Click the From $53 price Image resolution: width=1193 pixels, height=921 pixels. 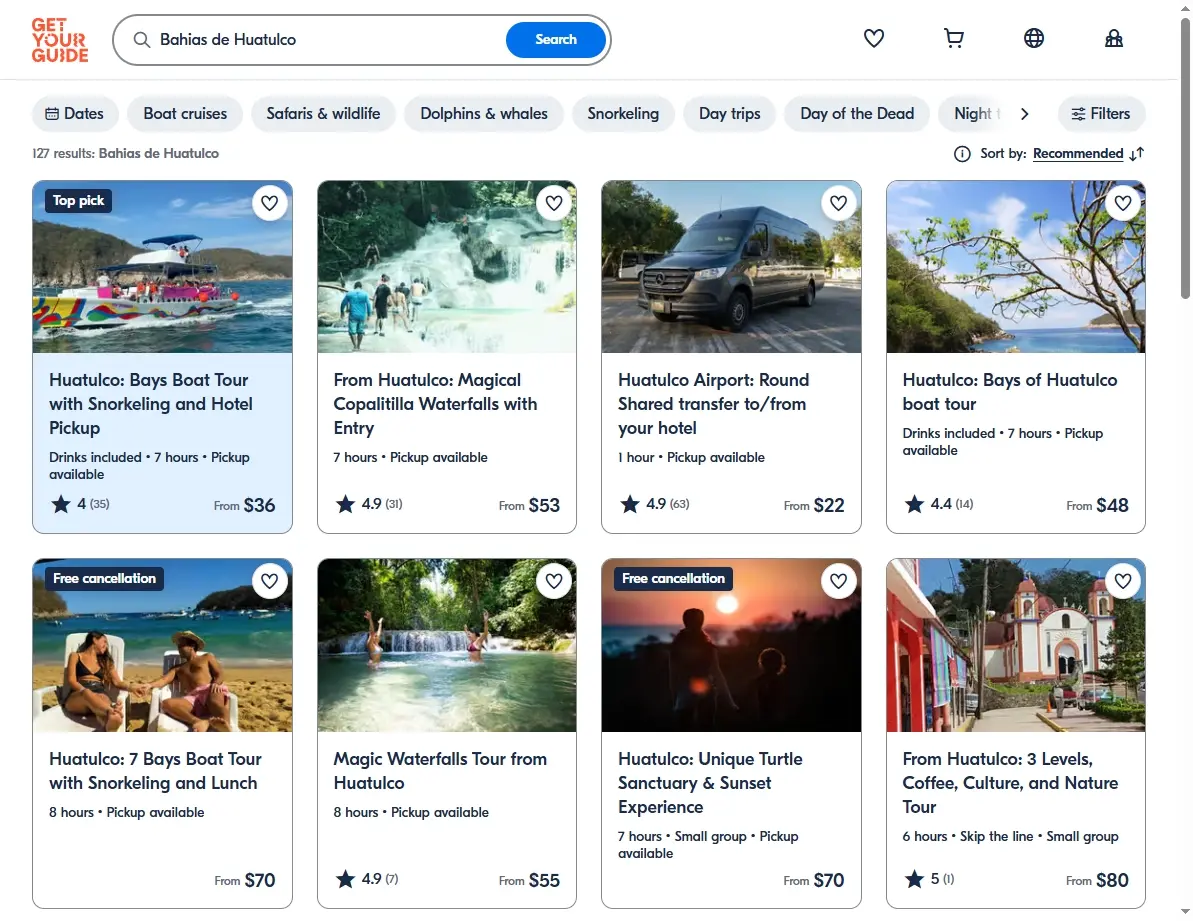coord(529,505)
